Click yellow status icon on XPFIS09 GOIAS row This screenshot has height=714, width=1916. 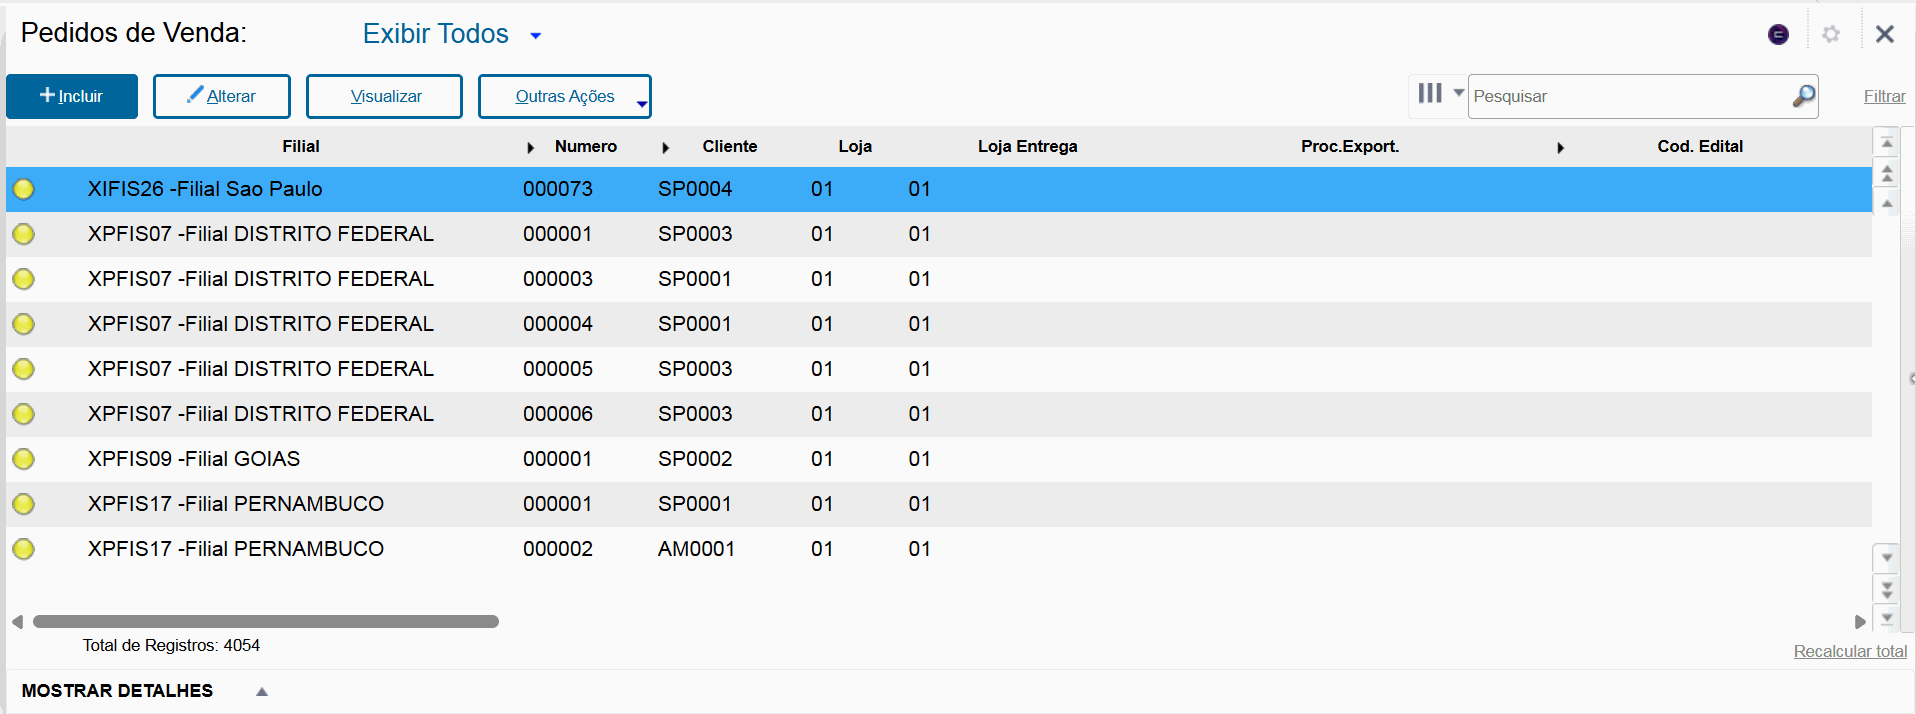[x=24, y=459]
